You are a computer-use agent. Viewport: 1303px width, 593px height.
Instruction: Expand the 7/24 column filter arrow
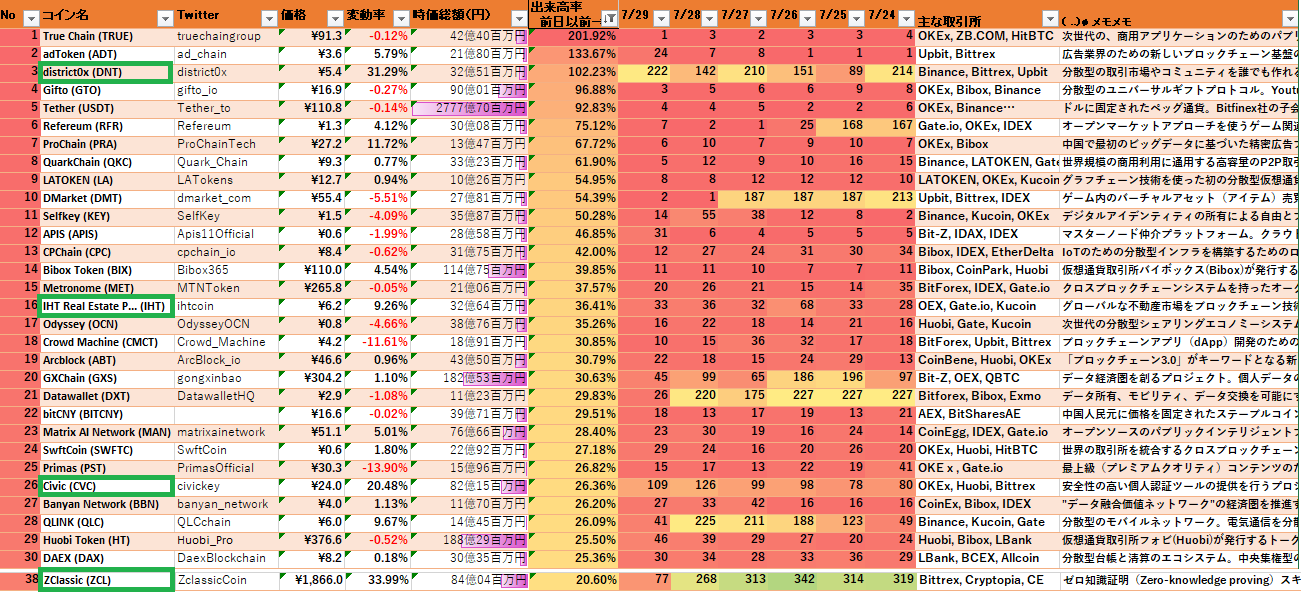[x=905, y=18]
